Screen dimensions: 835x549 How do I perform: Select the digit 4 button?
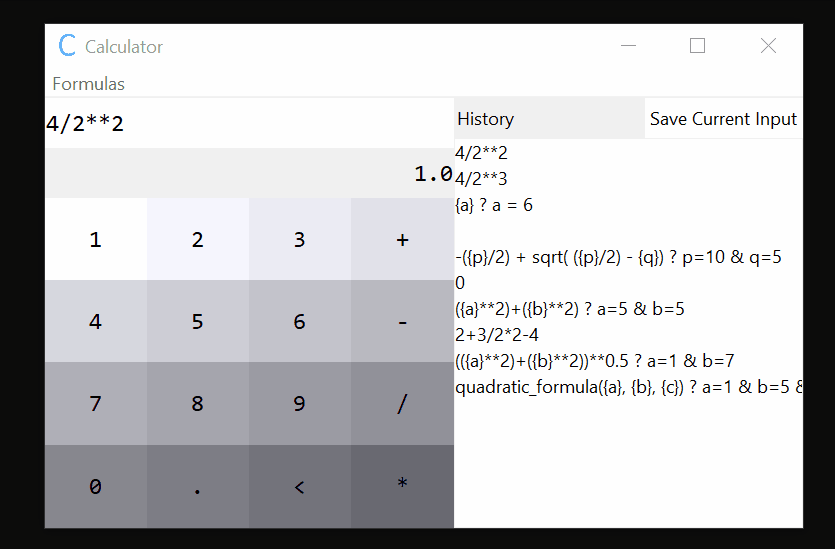96,322
